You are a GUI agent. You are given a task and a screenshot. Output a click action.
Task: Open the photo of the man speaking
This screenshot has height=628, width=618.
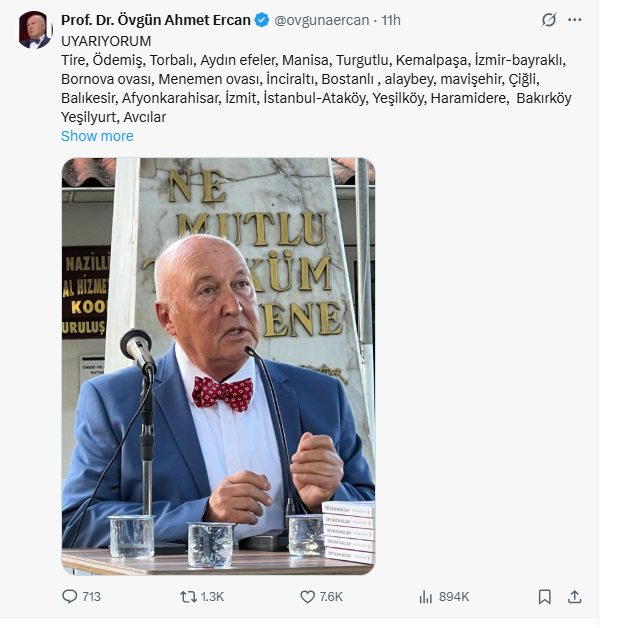(218, 366)
